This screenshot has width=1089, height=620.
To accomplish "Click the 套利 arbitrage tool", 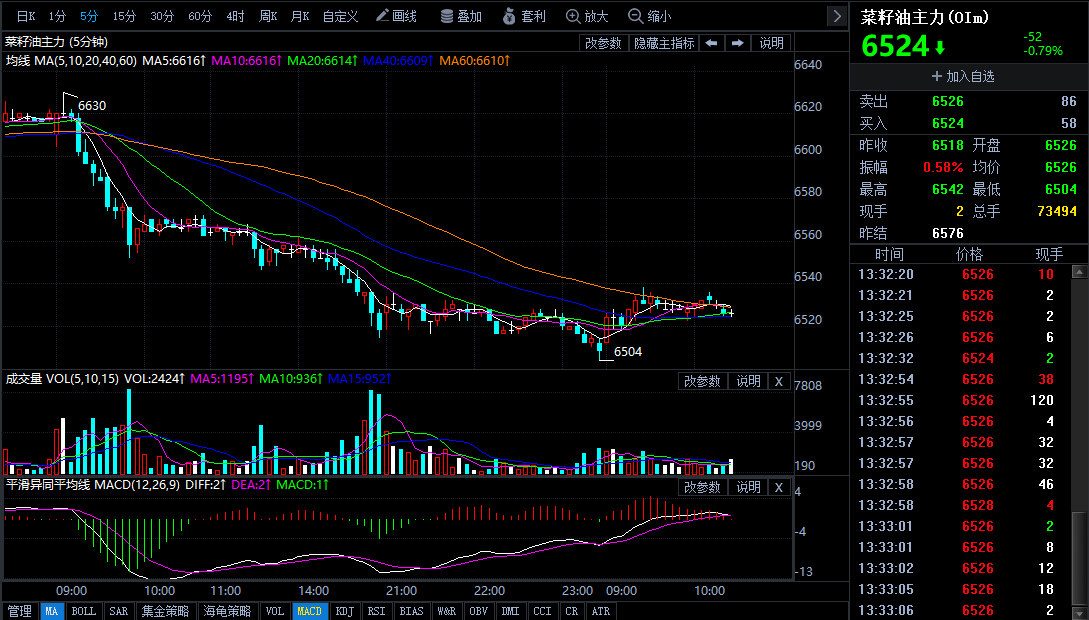I will 525,16.
